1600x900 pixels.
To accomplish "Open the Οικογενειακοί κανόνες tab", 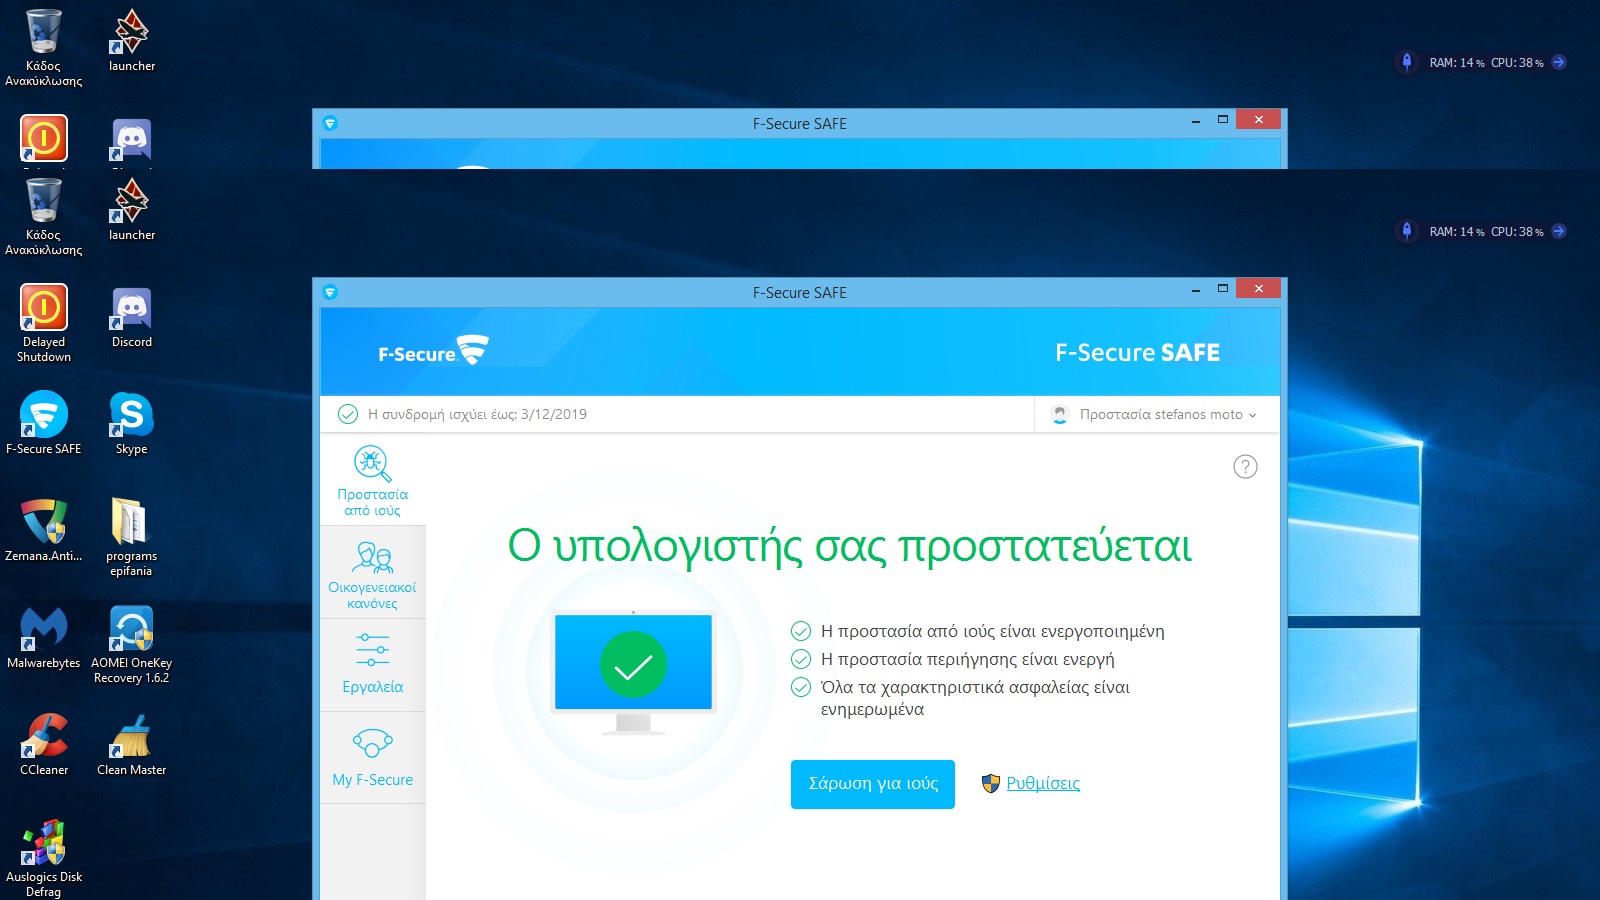I will [373, 572].
